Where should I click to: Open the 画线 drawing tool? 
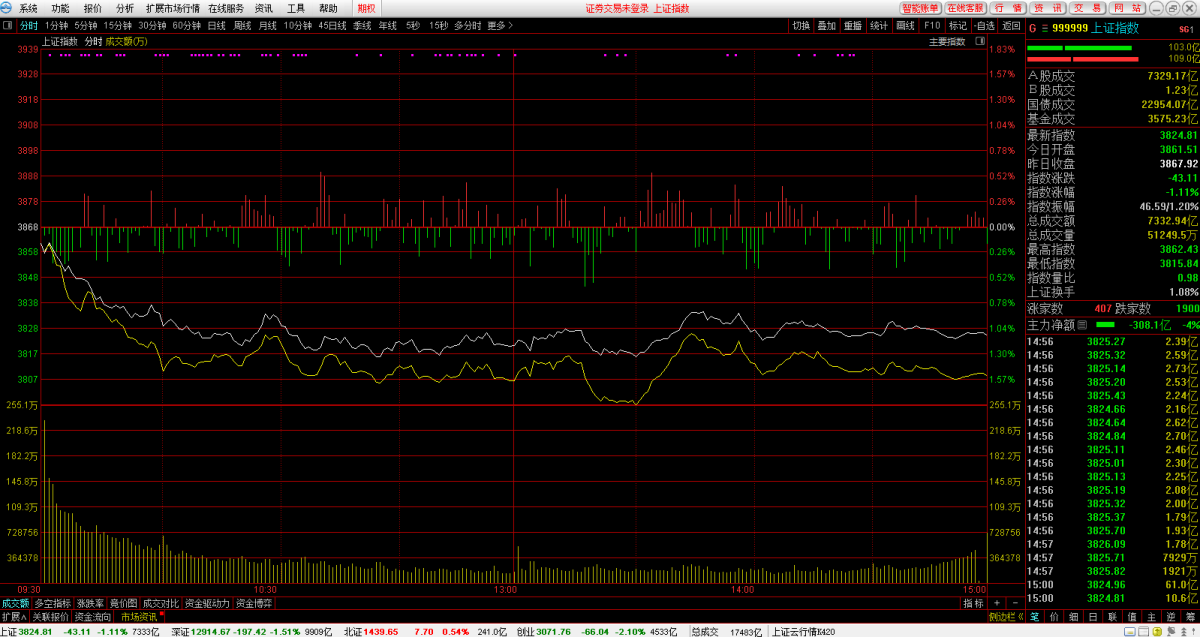click(x=905, y=25)
